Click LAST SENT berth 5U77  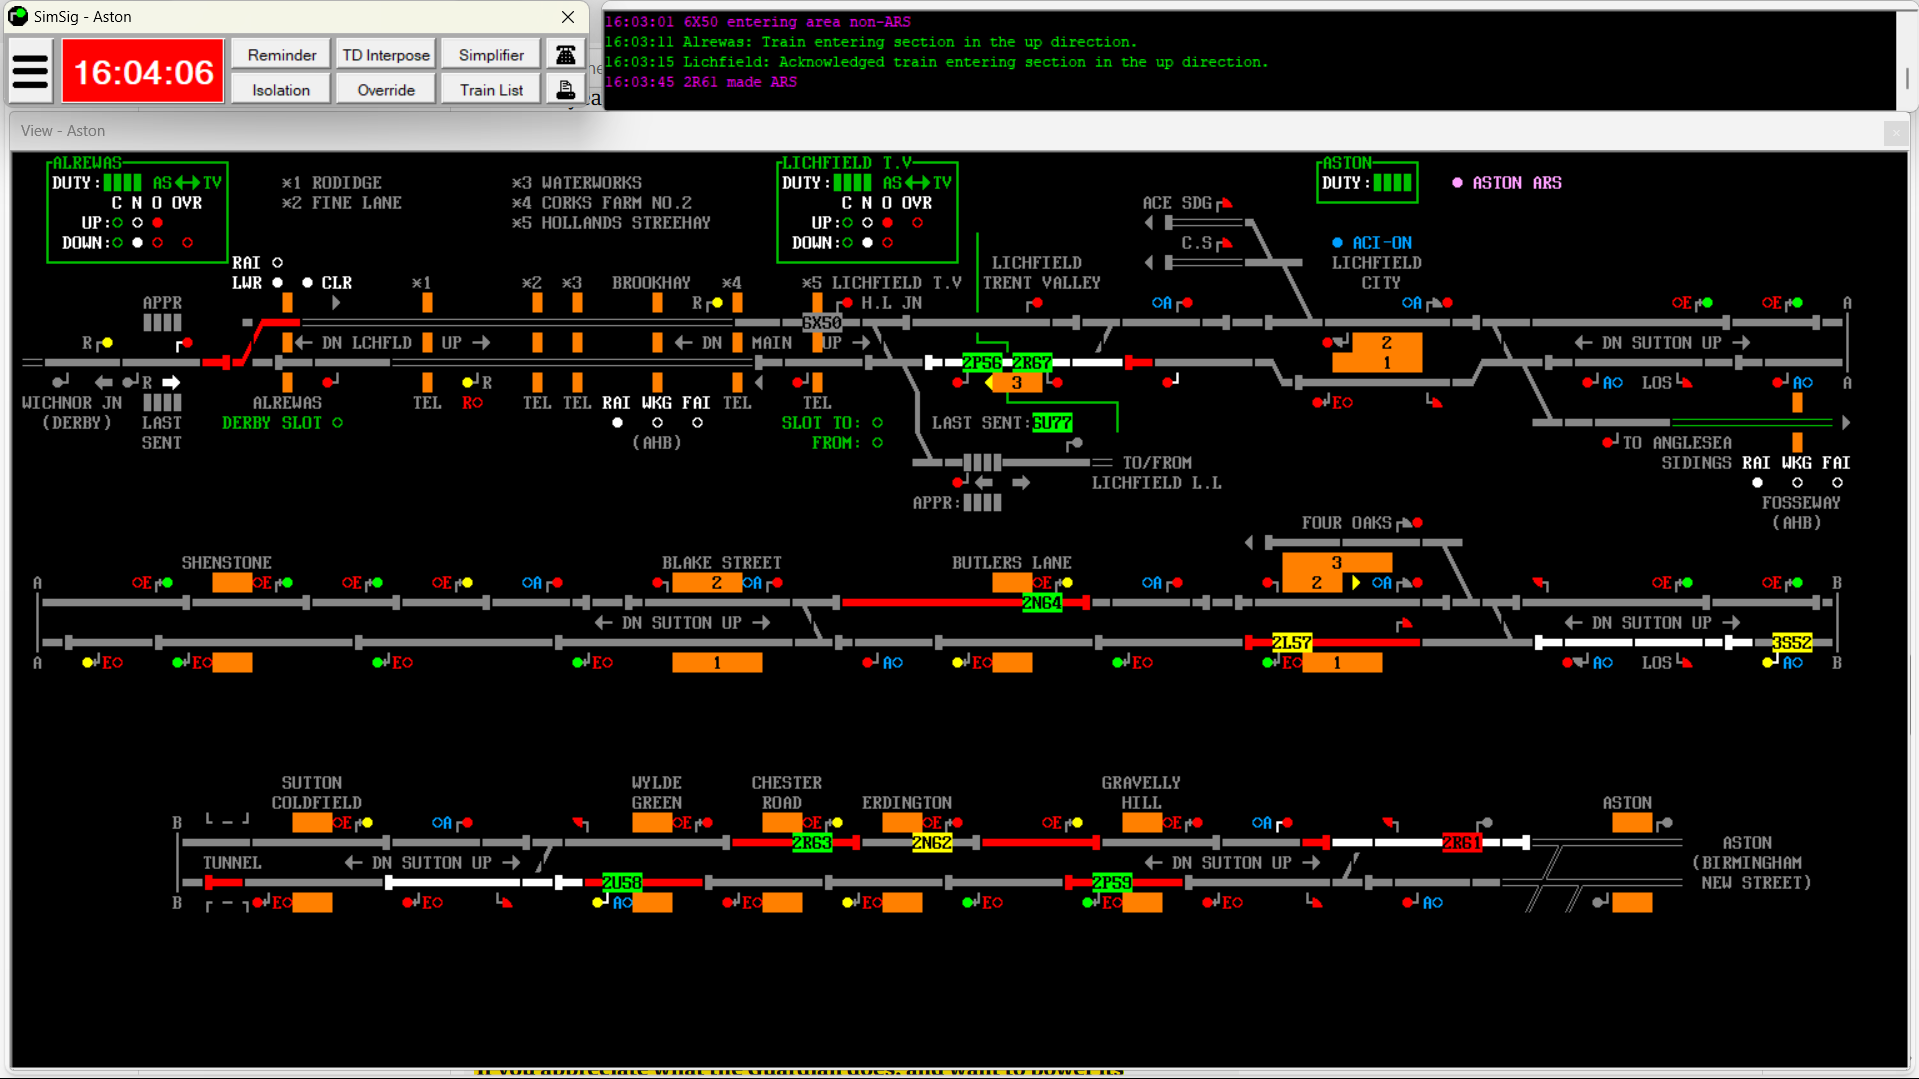coord(1052,423)
